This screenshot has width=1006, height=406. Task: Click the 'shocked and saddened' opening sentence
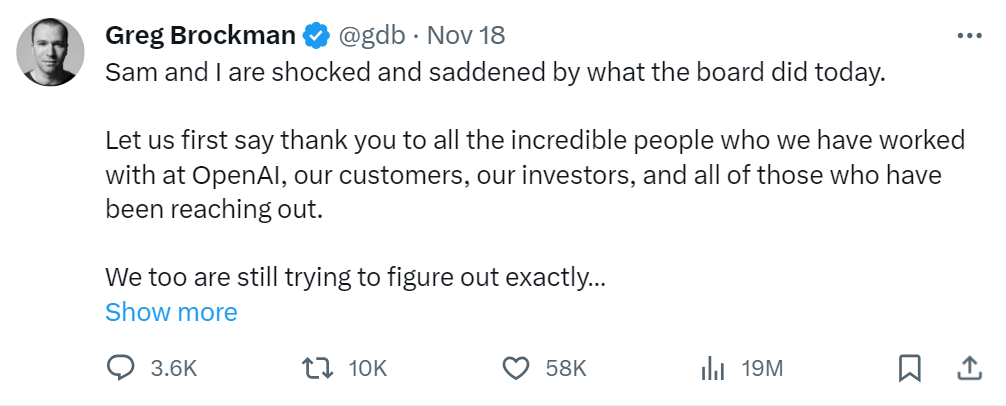tap(495, 74)
